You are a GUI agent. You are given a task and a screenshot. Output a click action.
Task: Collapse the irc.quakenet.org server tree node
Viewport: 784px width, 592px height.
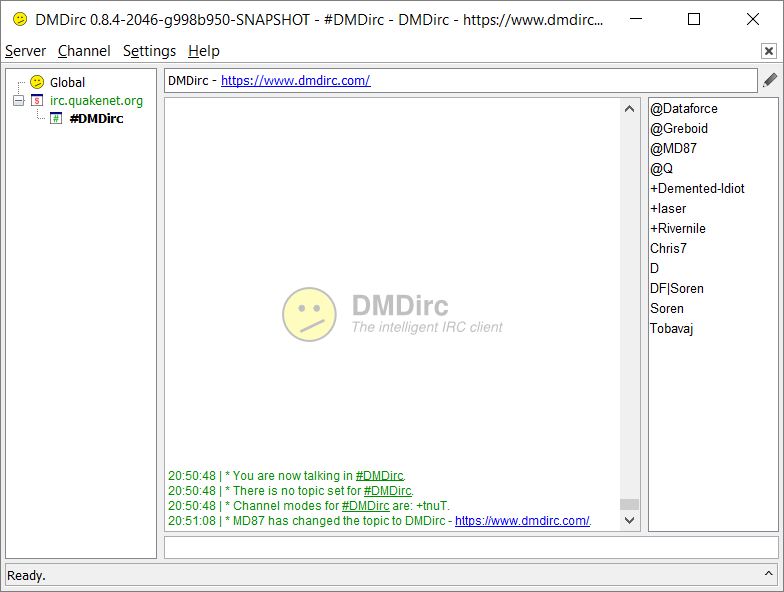18,101
